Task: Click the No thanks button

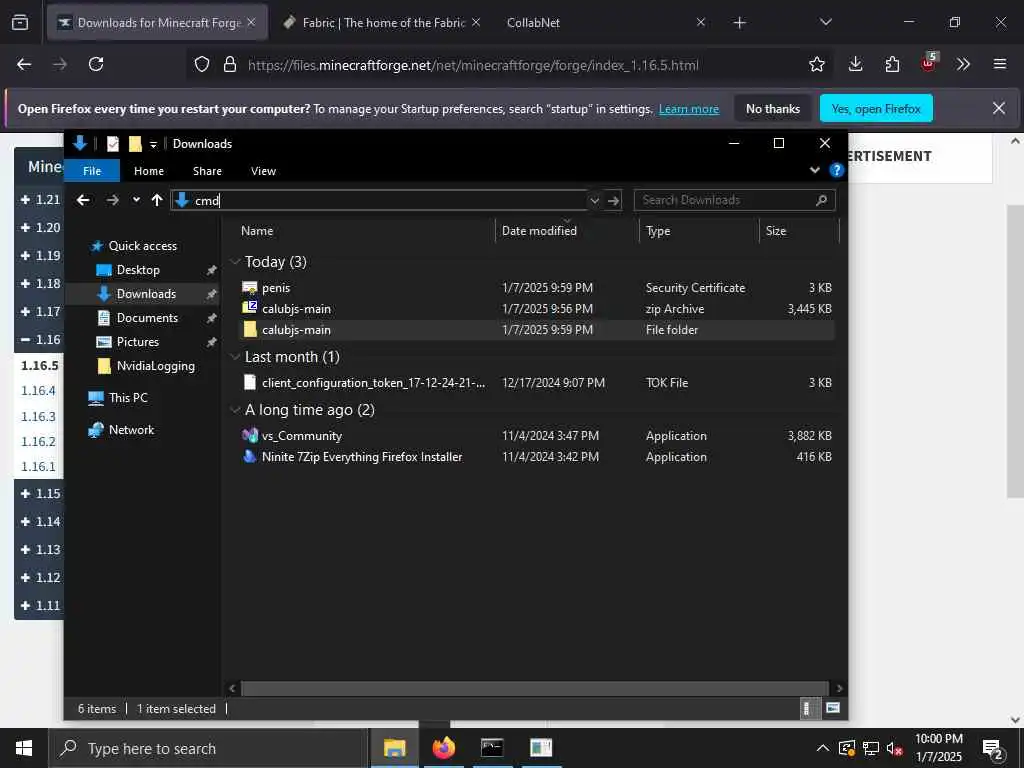Action: coord(773,108)
